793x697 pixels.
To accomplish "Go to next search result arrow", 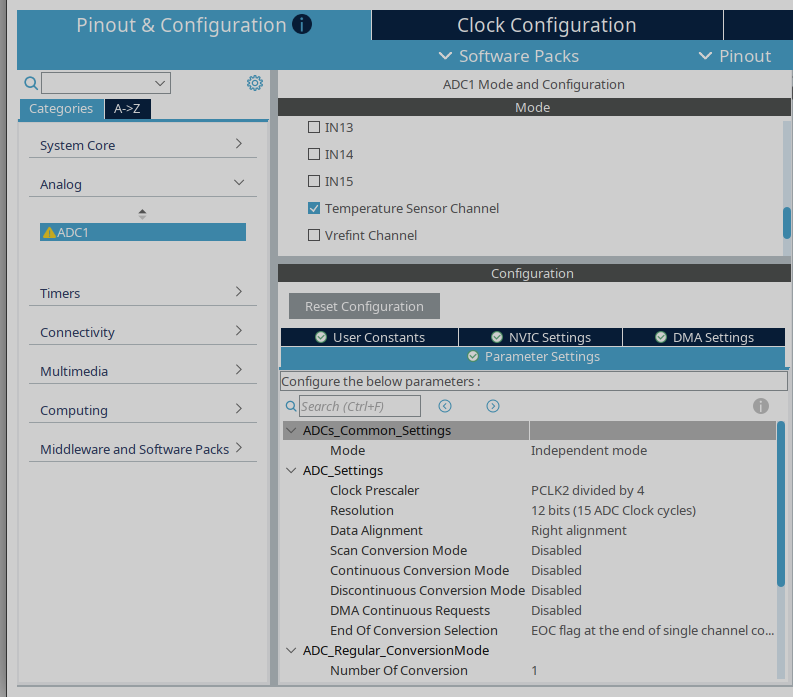I will click(x=493, y=406).
